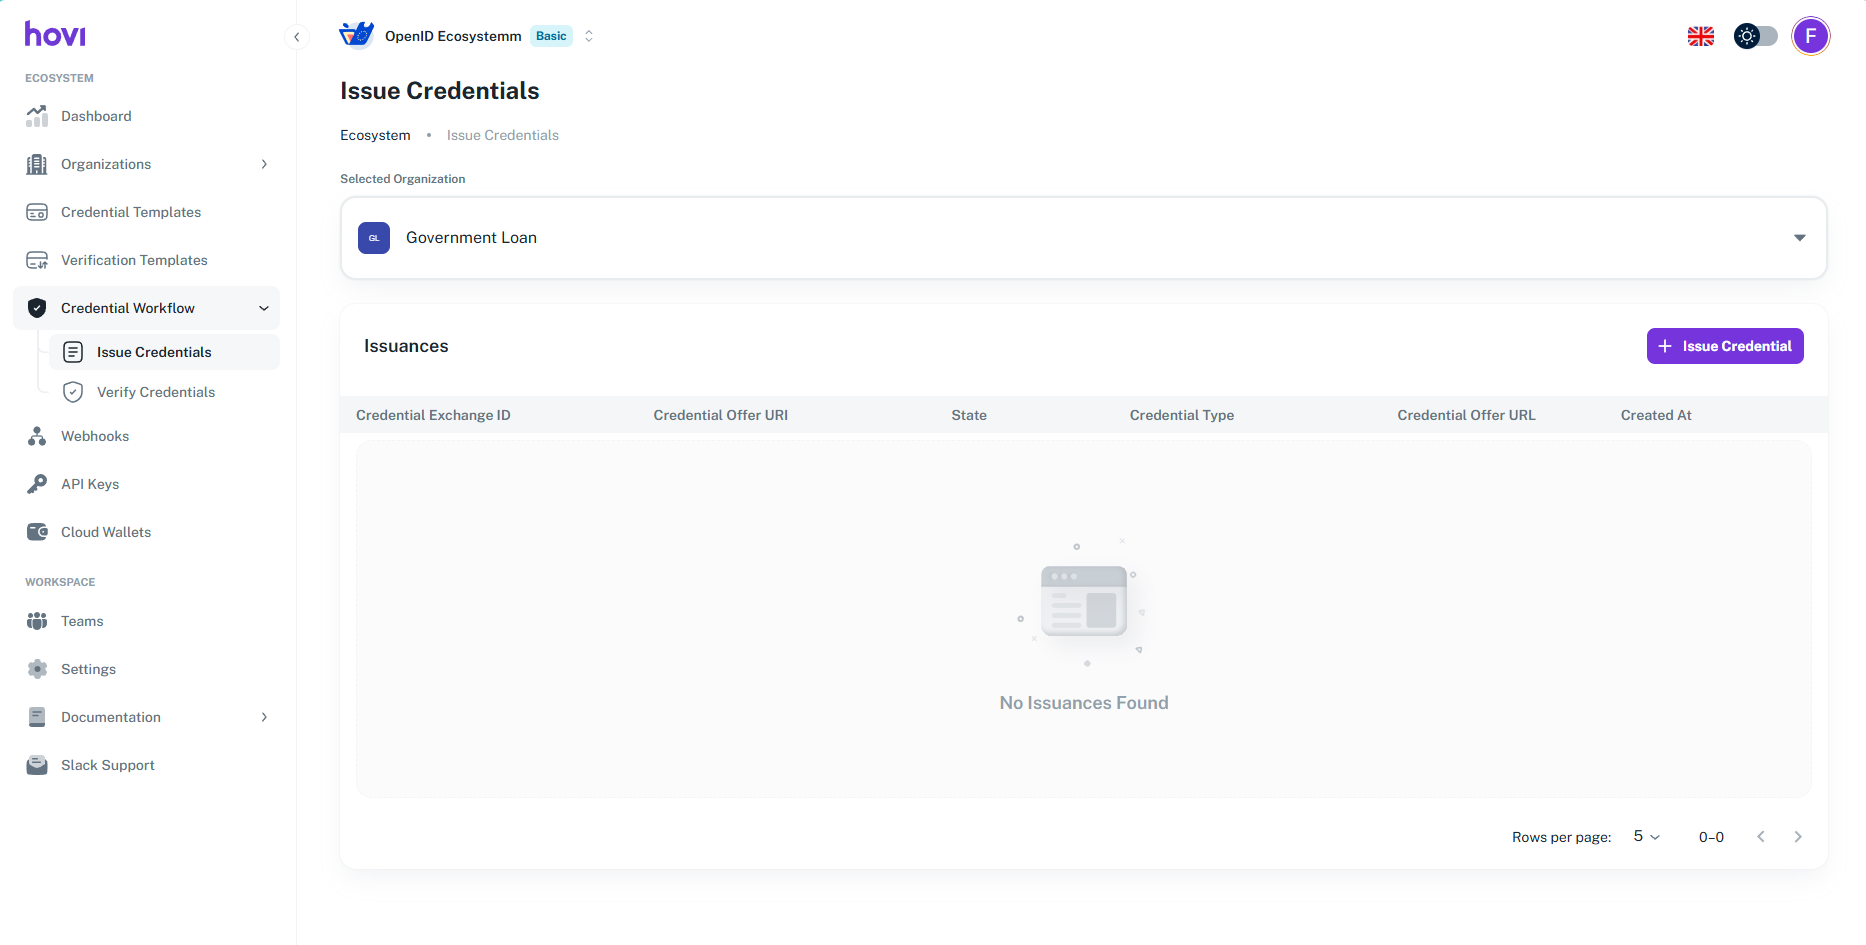Open Verify Credentials page
Screen dimensions: 1866x945
156,392
